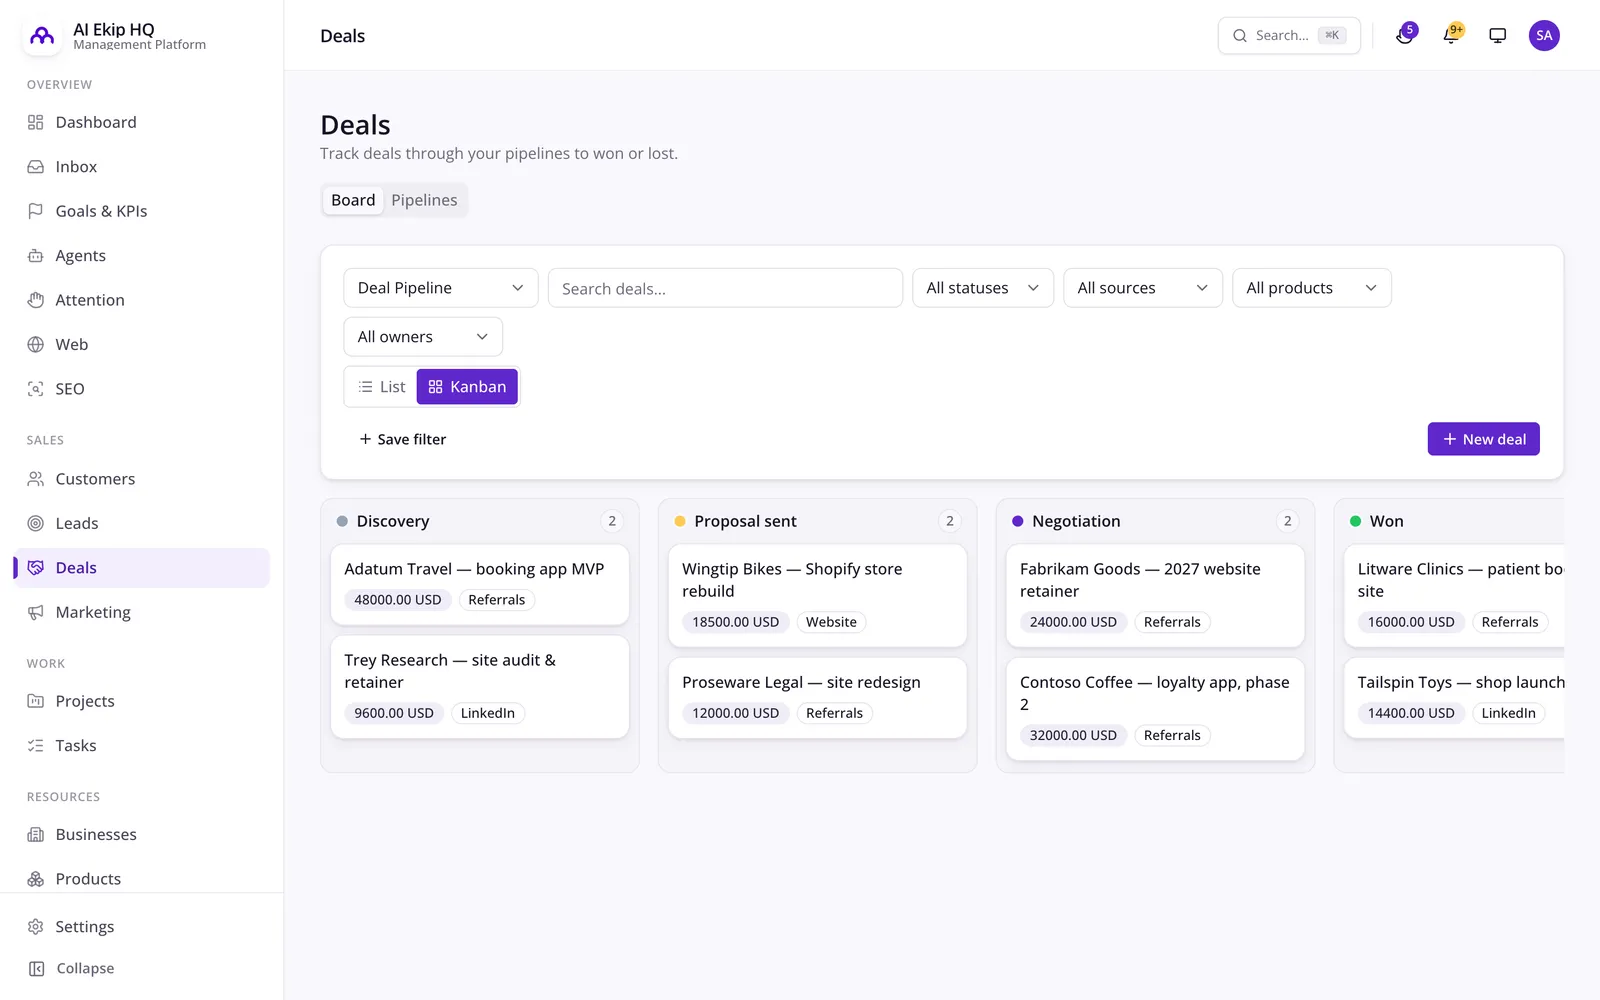Click LinkedIn tag on Trey Research card
Viewport: 1600px width, 1000px height.
[488, 713]
